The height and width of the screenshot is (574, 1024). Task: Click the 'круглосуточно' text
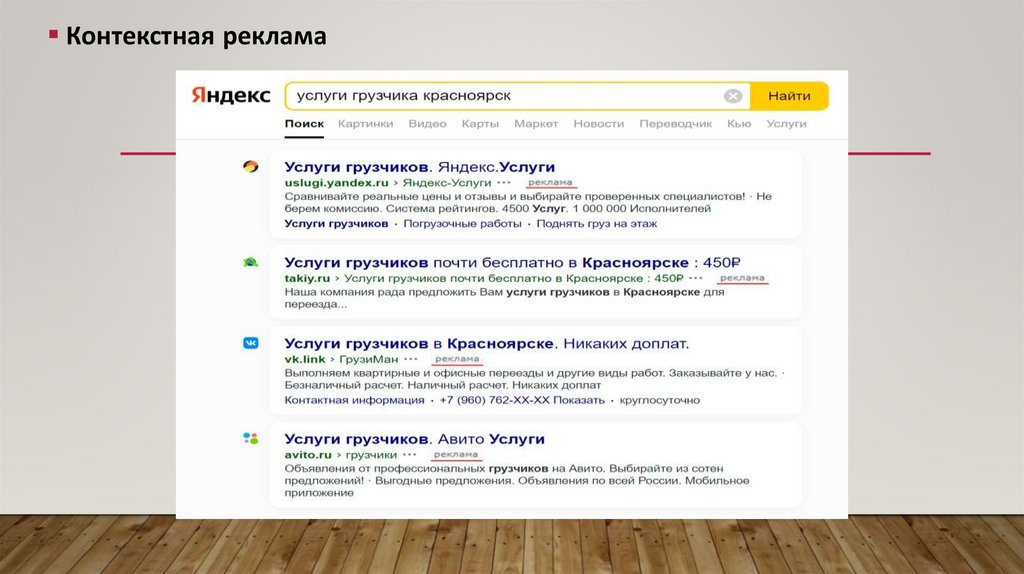660,400
